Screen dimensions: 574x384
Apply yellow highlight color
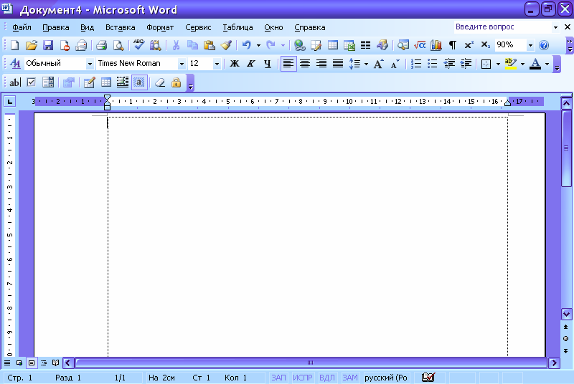511,64
